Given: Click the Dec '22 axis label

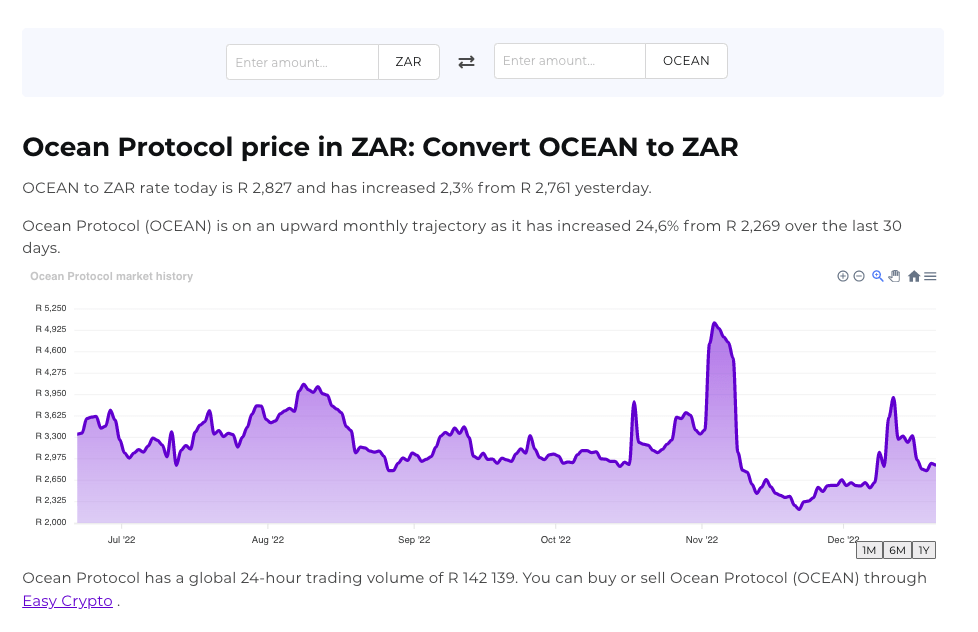Looking at the screenshot, I should [x=844, y=540].
